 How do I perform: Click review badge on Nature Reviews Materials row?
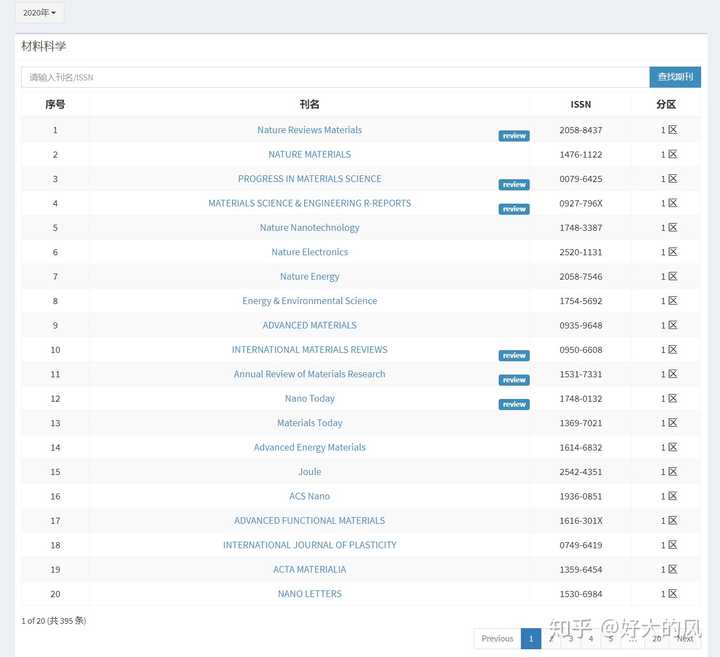point(514,136)
